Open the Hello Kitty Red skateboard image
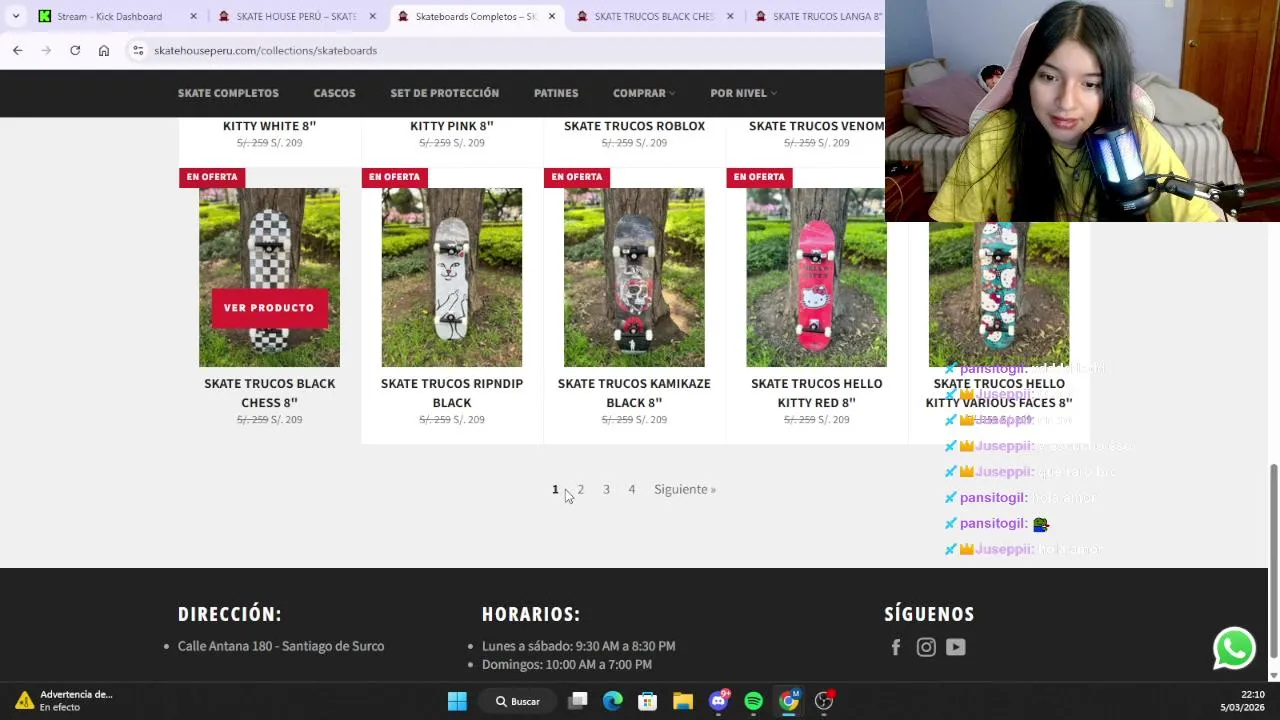This screenshot has width=1280, height=720. 816,277
